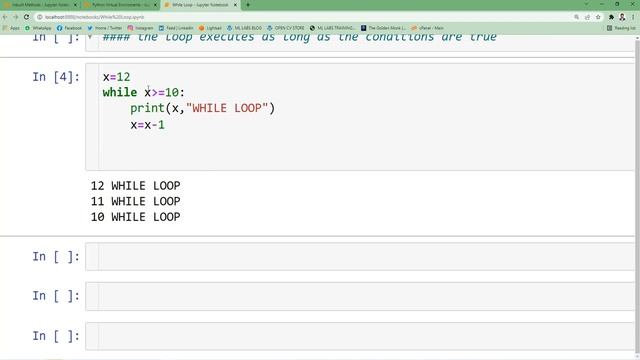Click output line 10 WHILE LOOP
Screen dimensions: 640x360
pos(136,217)
